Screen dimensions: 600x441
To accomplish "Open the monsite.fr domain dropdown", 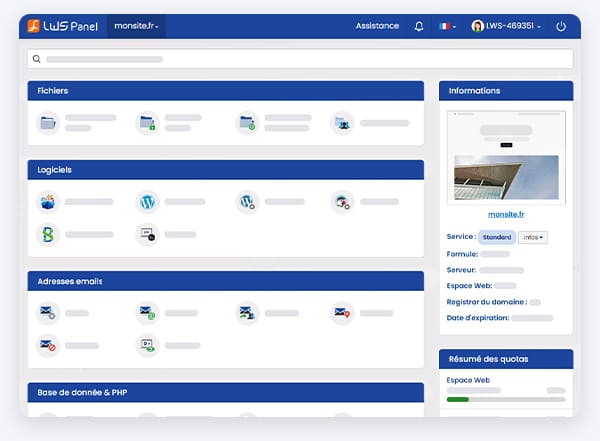I will [137, 26].
